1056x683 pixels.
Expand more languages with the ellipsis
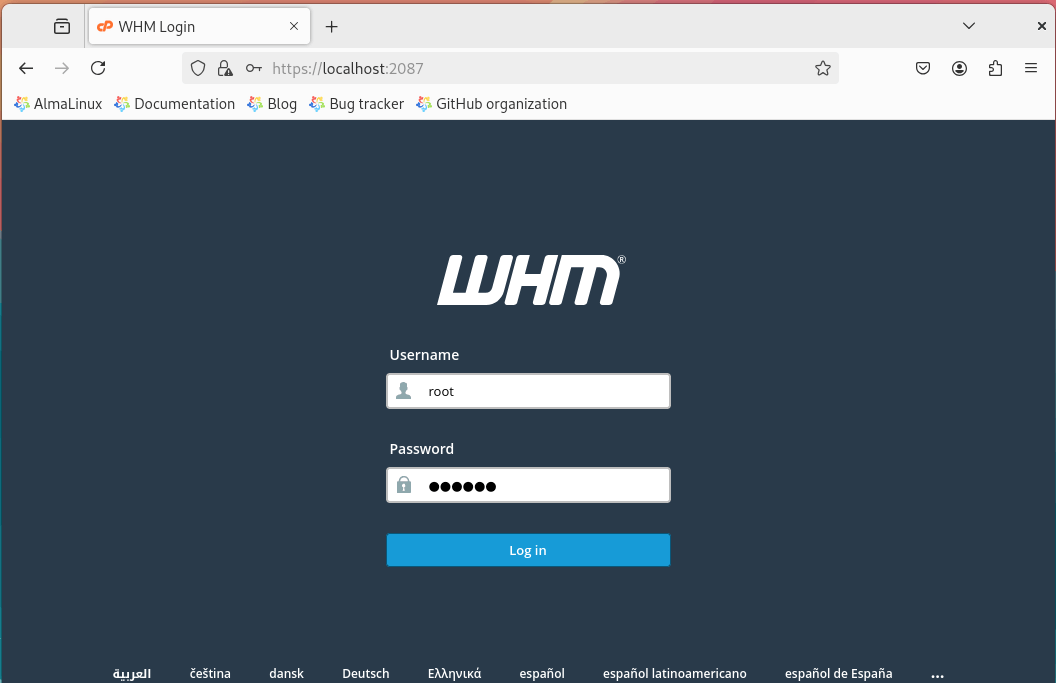pyautogui.click(x=937, y=673)
